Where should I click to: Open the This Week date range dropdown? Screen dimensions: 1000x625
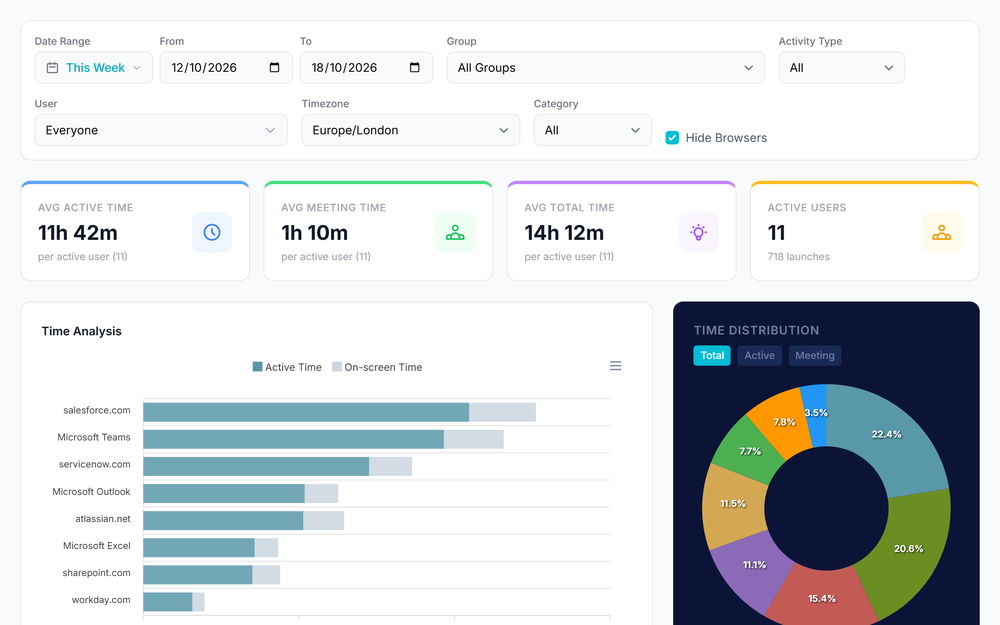coord(94,68)
